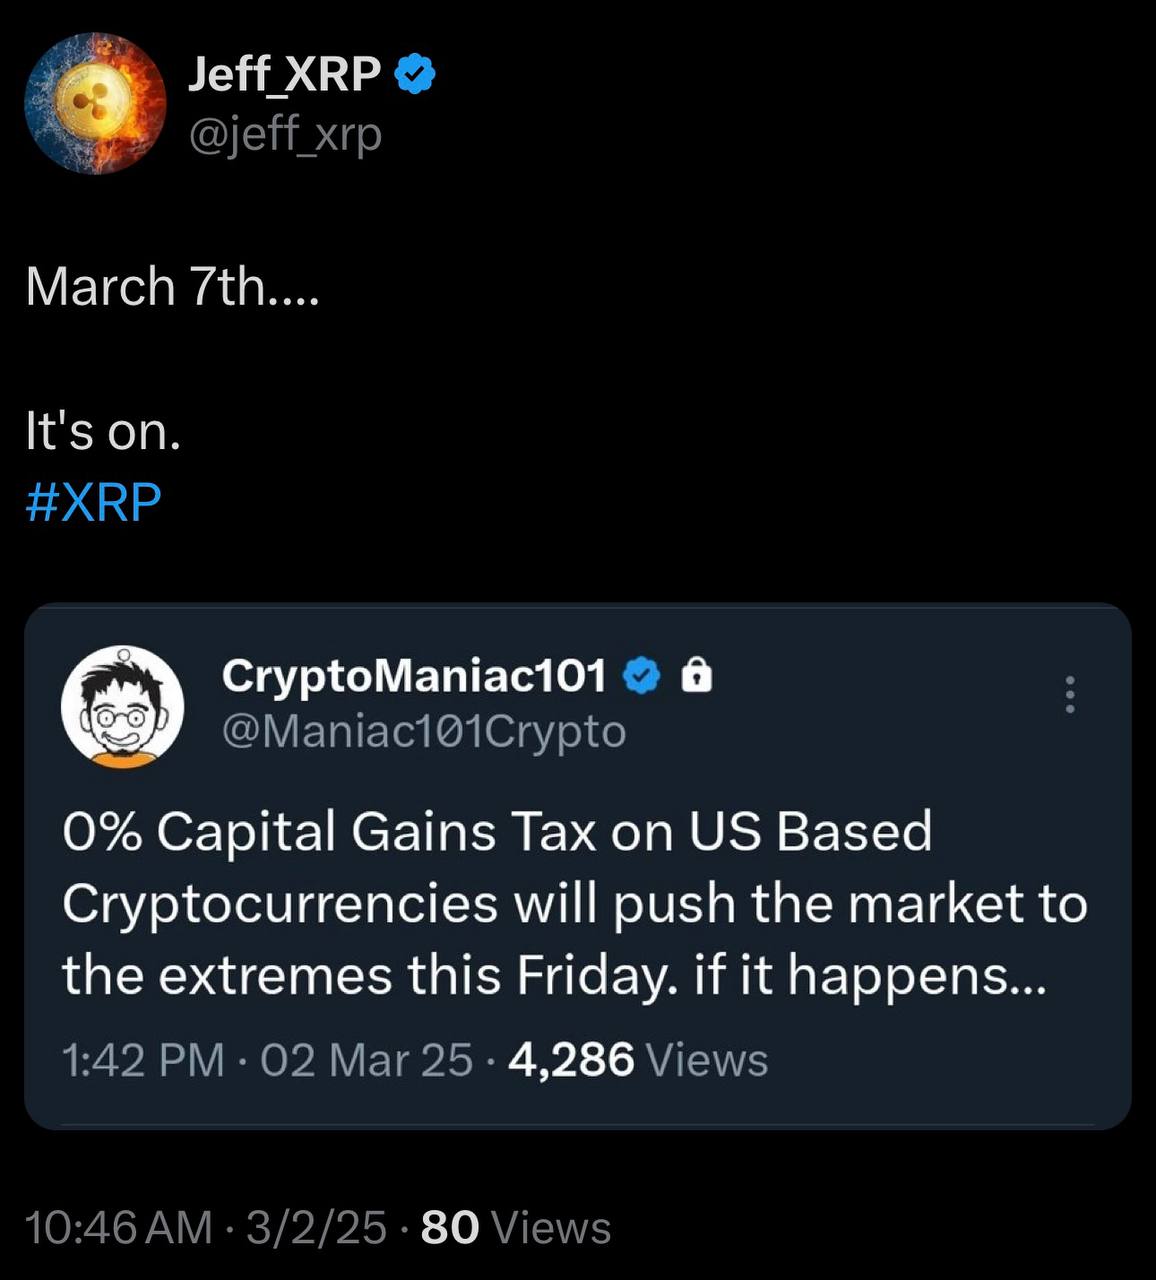Click the 1:42 PM quoted post time
This screenshot has height=1280, width=1156.
pyautogui.click(x=143, y=1060)
